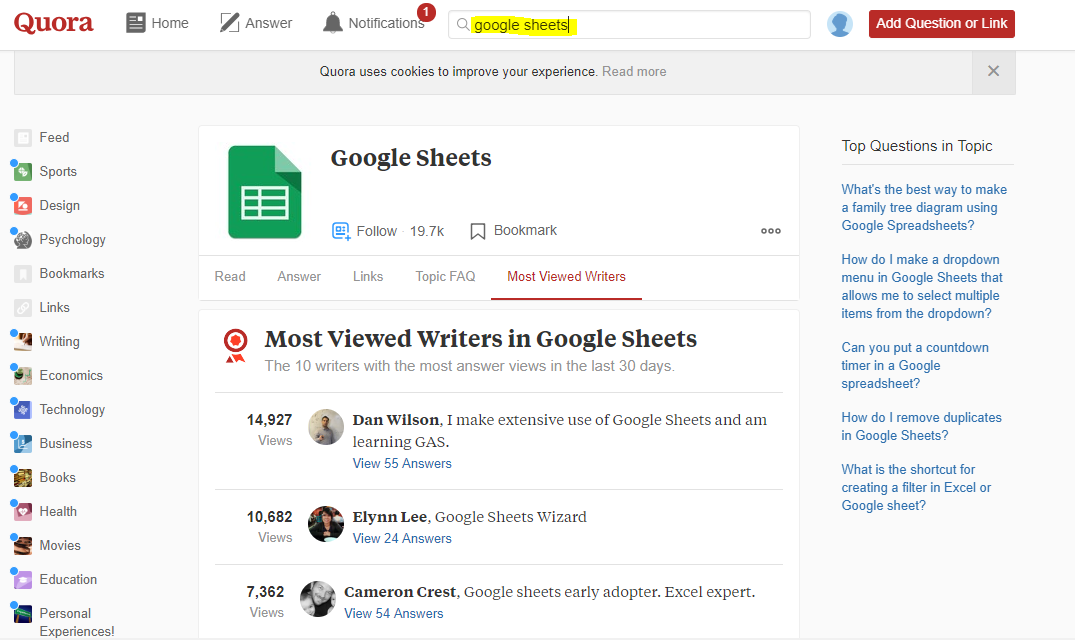Open Cameron Crest's profile name
This screenshot has width=1075, height=640.
click(400, 592)
